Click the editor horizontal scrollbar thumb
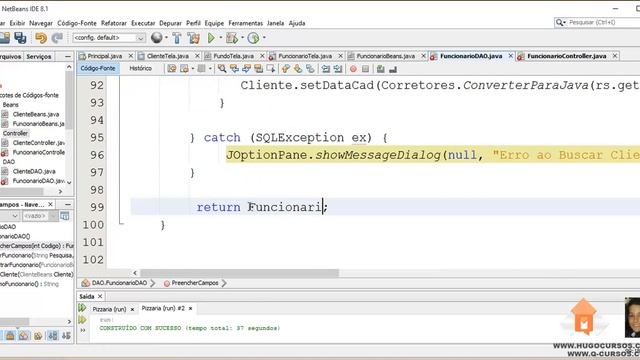 click(240, 273)
